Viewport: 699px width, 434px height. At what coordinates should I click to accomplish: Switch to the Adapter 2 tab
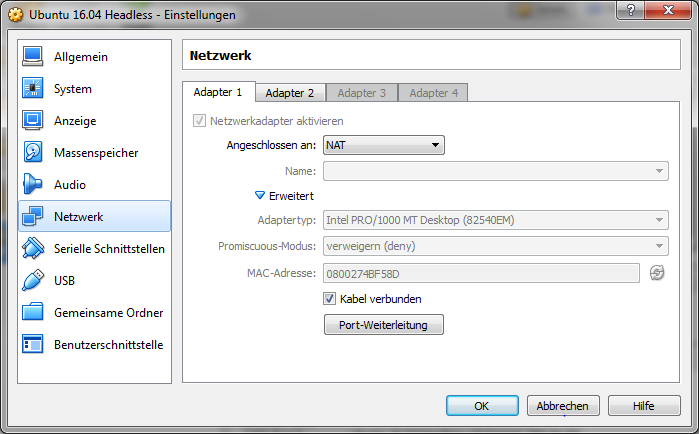(x=290, y=93)
